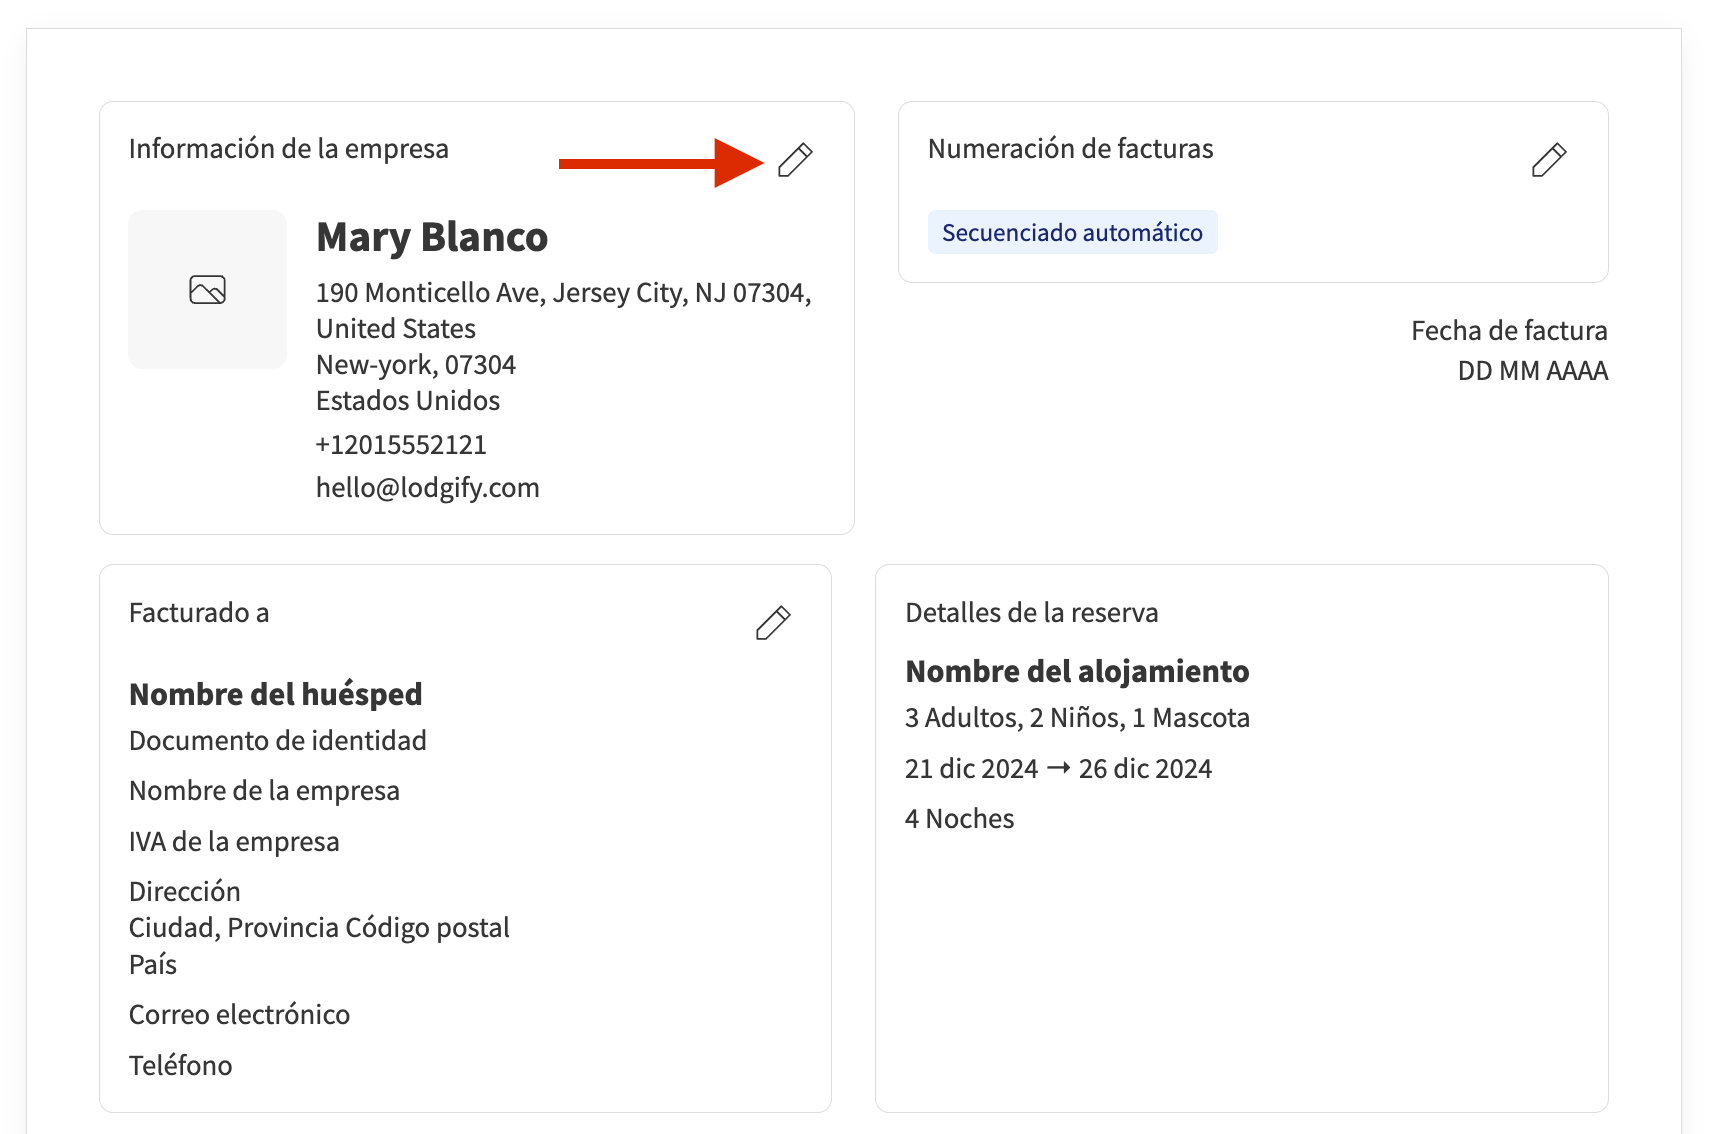Click the Teléfono placeholder in Facturado a
The height and width of the screenshot is (1134, 1718).
coord(181,1066)
